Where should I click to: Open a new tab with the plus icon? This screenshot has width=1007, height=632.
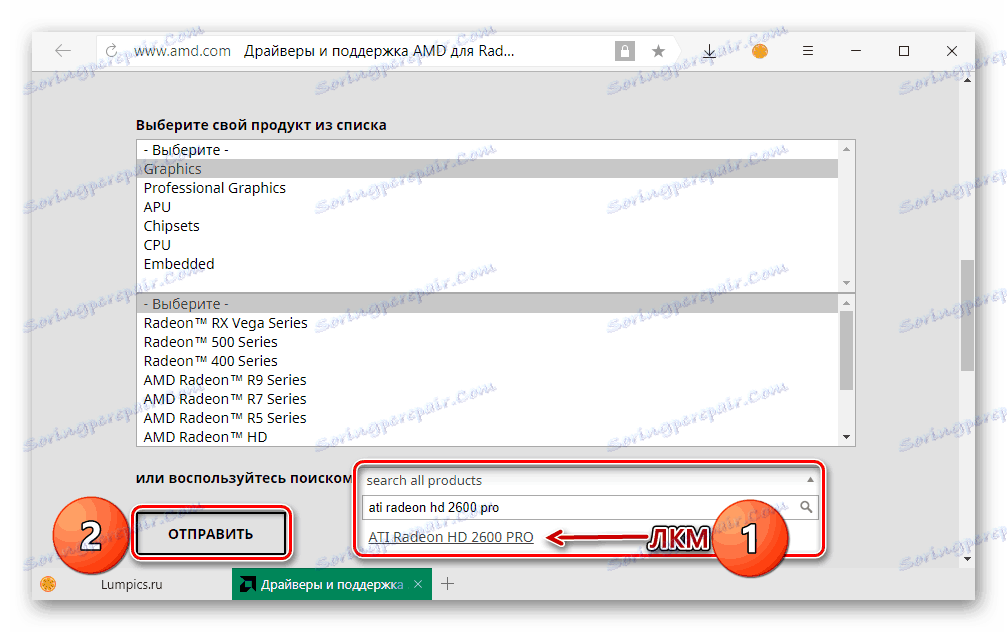coord(447,583)
